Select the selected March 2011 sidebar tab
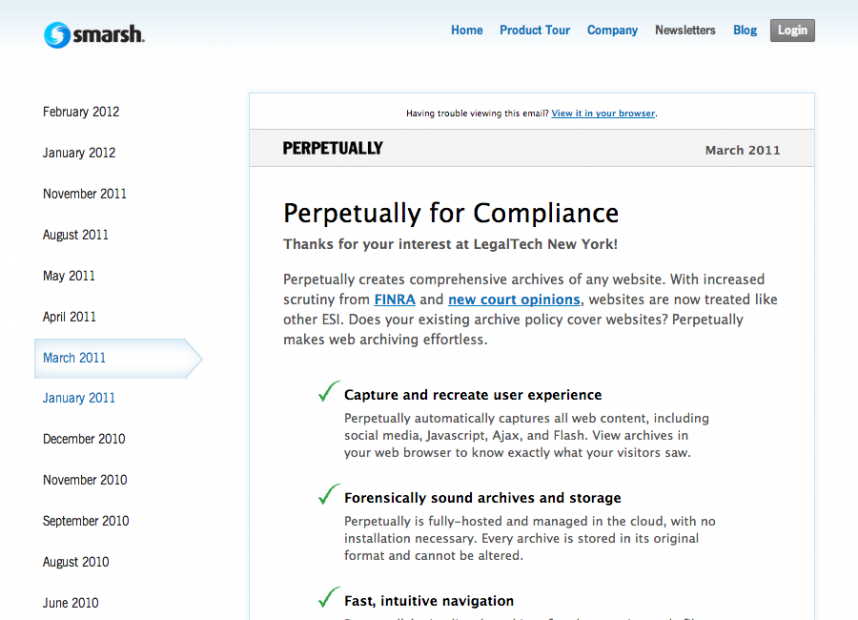The height and width of the screenshot is (620, 858). (75, 358)
